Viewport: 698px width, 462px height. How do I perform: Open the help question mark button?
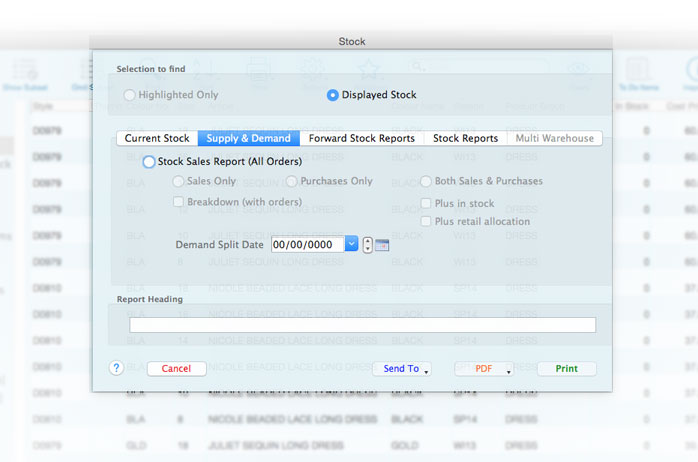tap(116, 368)
